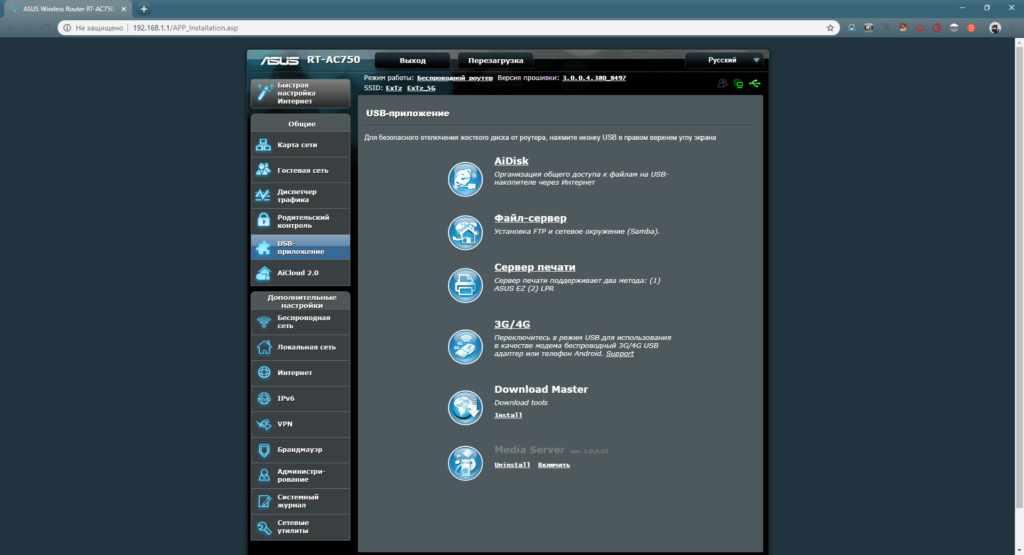1024x555 pixels.
Task: Enable Media Server via Включить link
Action: tap(553, 465)
